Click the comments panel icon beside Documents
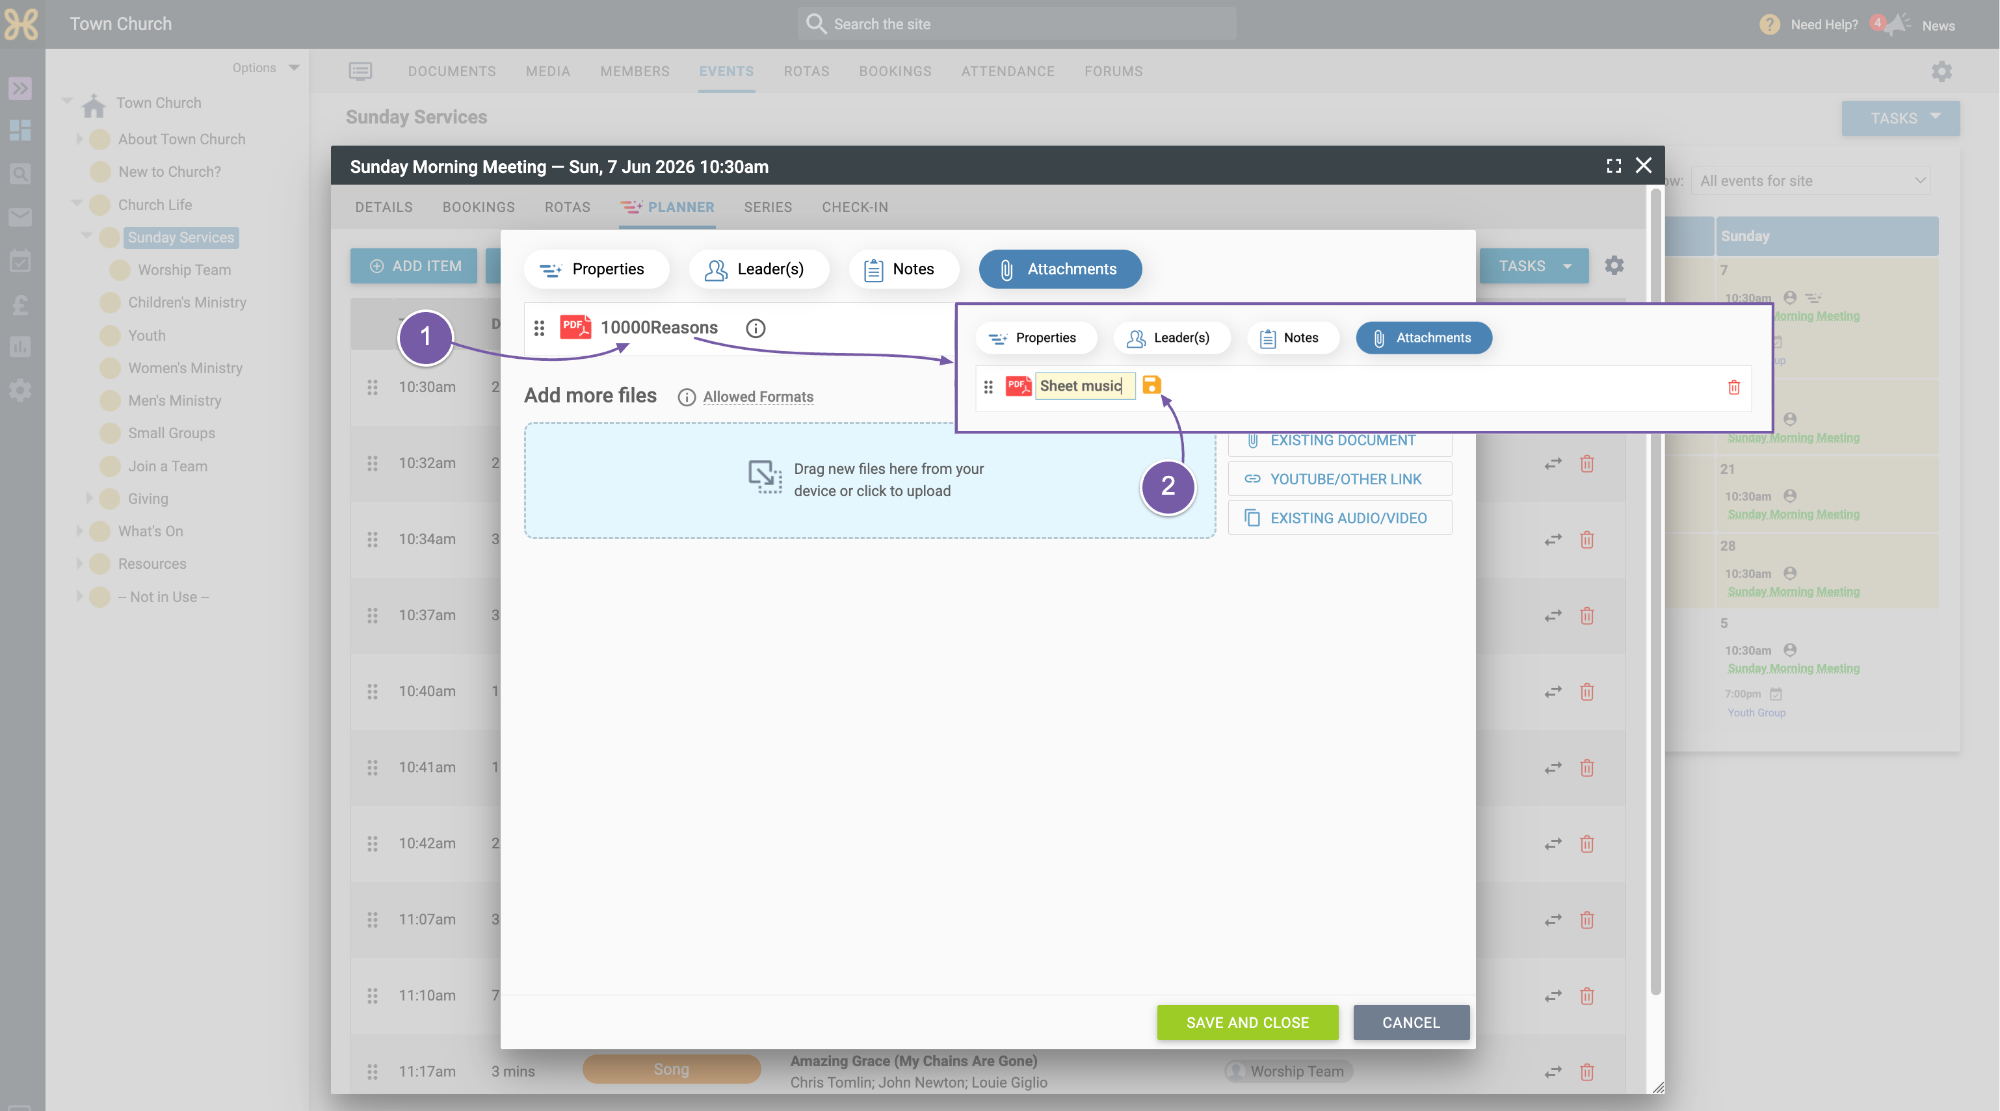 [360, 71]
